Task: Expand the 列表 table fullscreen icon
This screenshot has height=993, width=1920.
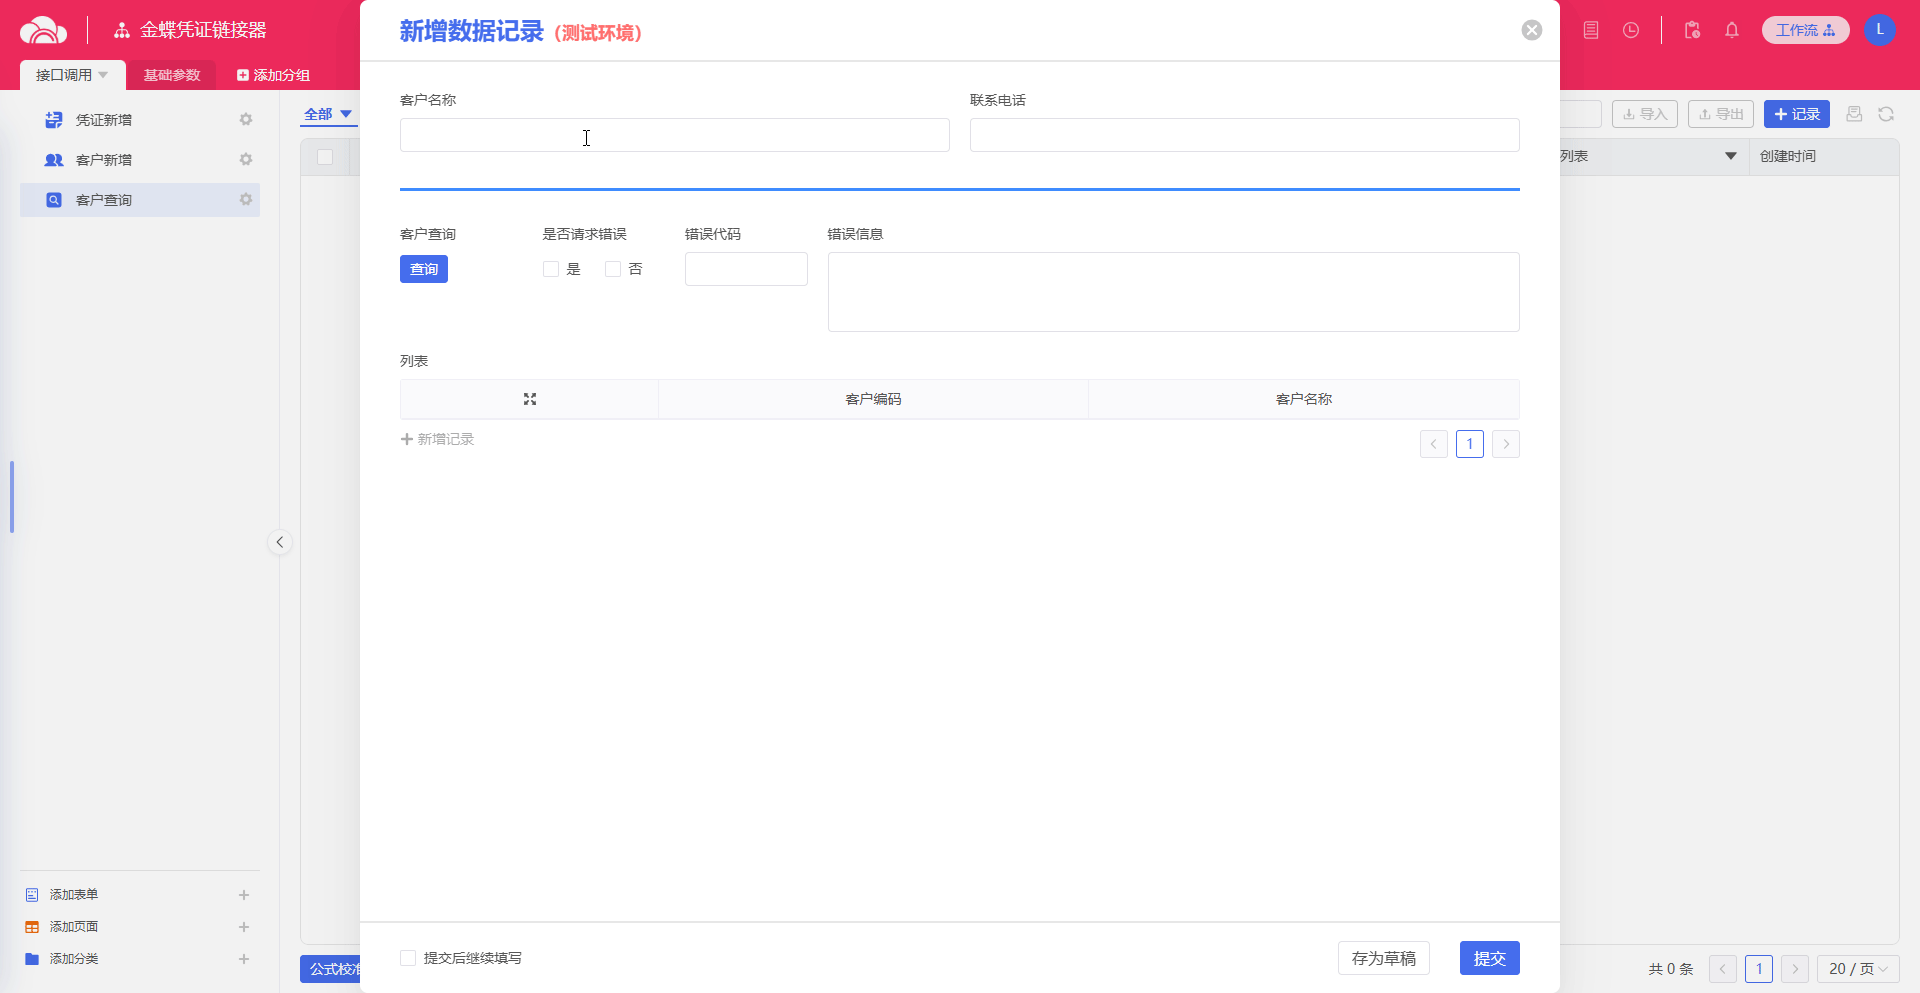Action: pyautogui.click(x=530, y=399)
